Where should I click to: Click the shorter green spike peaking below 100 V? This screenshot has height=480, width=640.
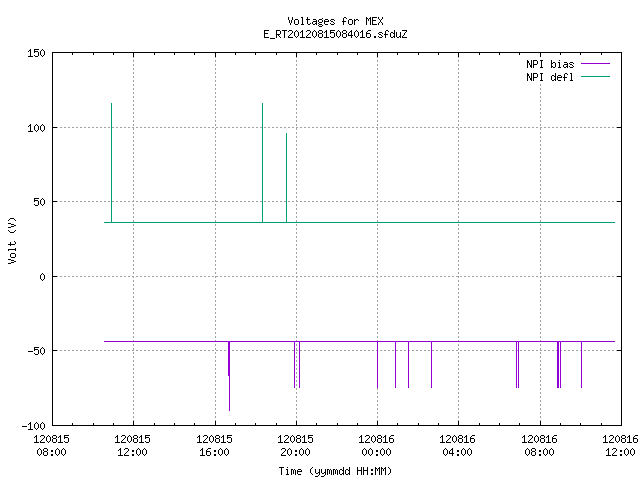[287, 178]
